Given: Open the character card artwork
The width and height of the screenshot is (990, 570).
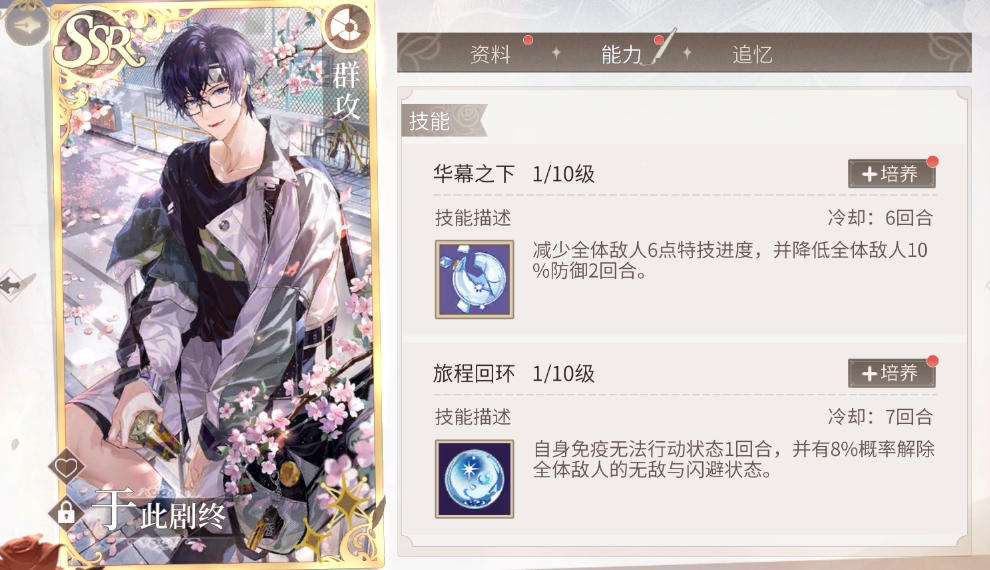Looking at the screenshot, I should [x=217, y=284].
